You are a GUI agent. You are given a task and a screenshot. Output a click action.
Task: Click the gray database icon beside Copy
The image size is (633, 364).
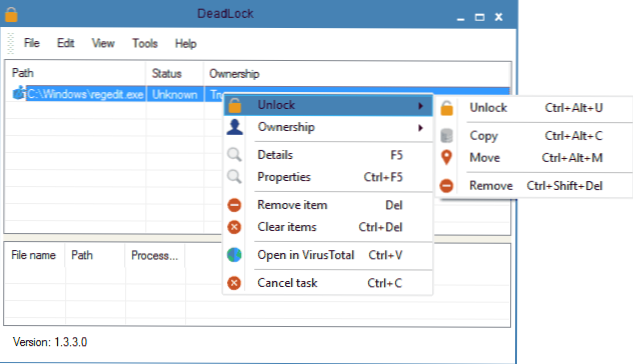[446, 136]
